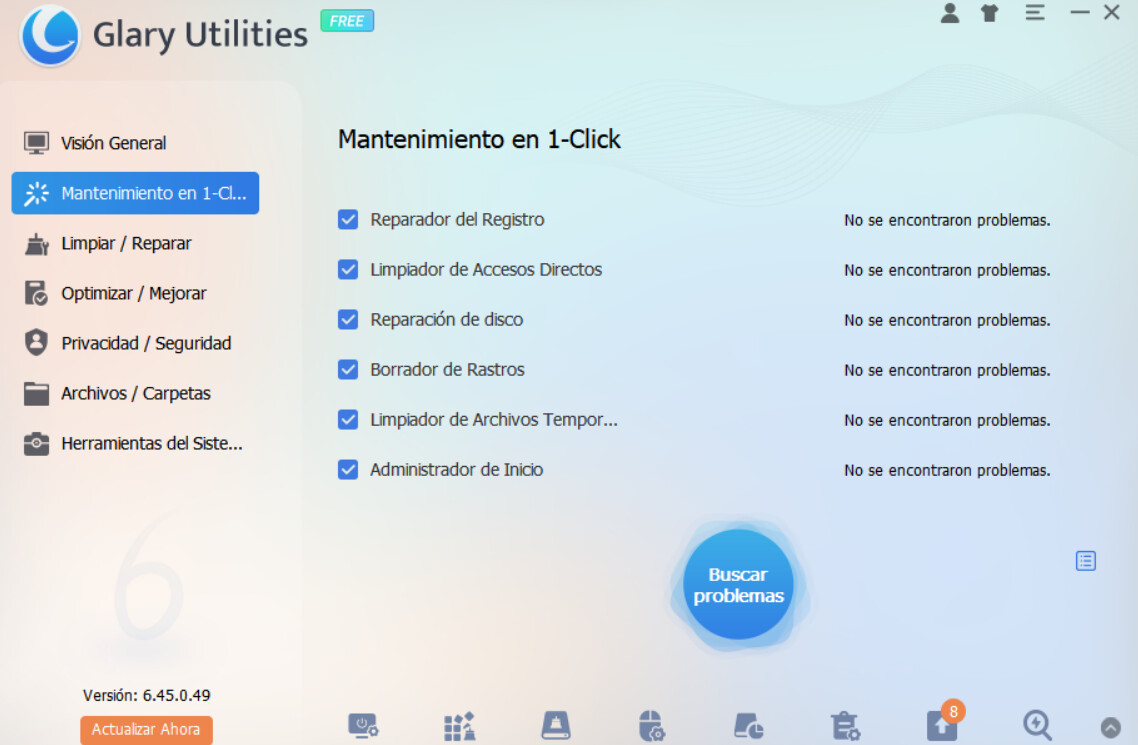This screenshot has width=1138, height=745.
Task: Disable the Reparación de disco option
Action: tap(348, 319)
